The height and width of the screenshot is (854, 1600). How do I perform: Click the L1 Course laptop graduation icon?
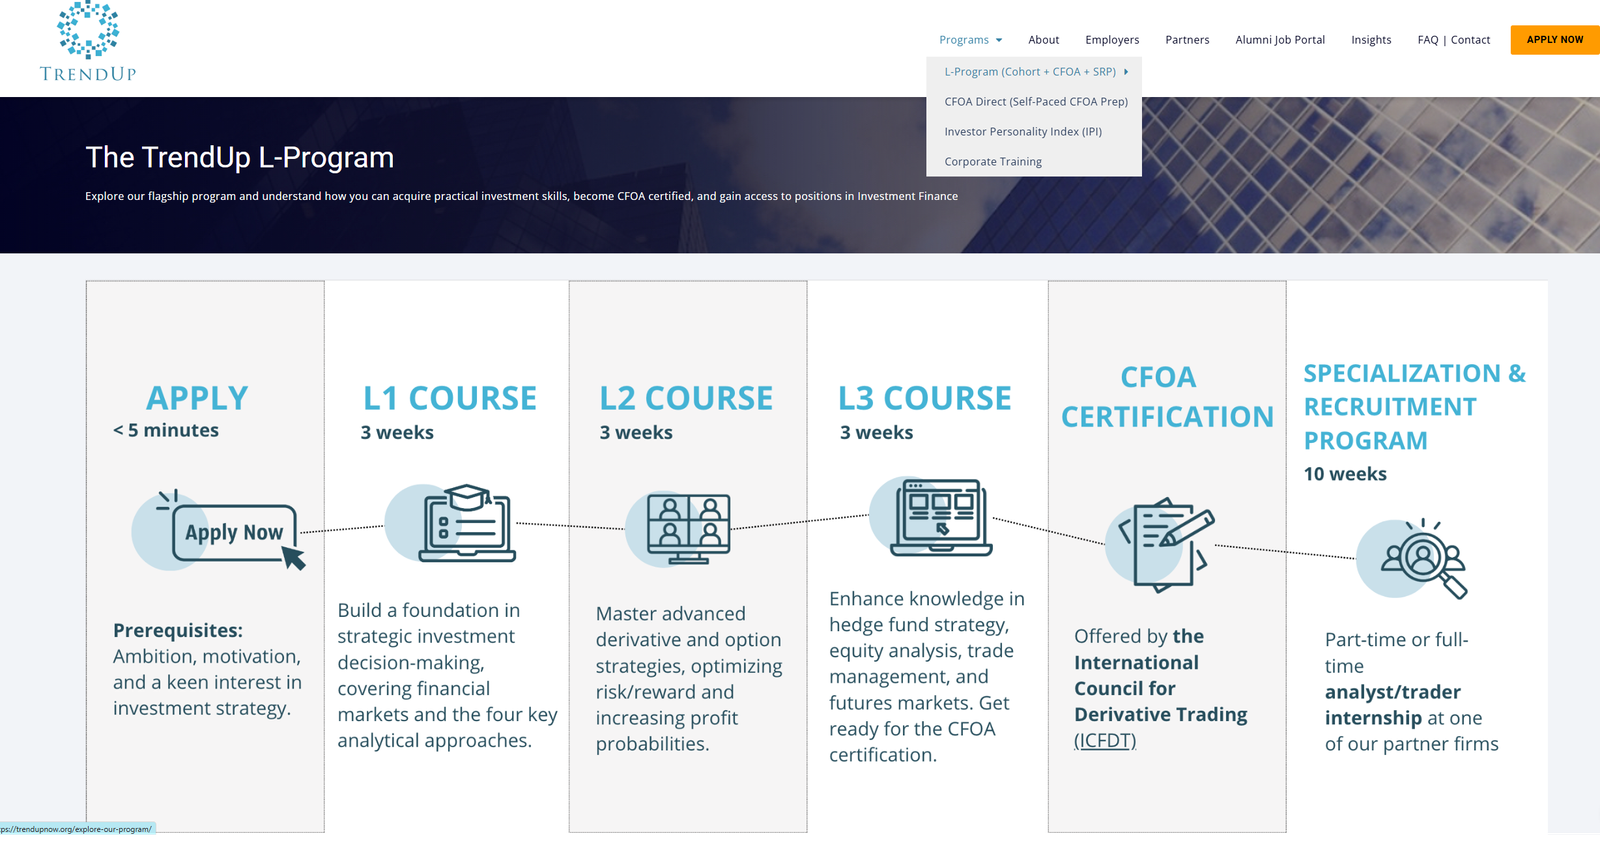click(x=450, y=523)
